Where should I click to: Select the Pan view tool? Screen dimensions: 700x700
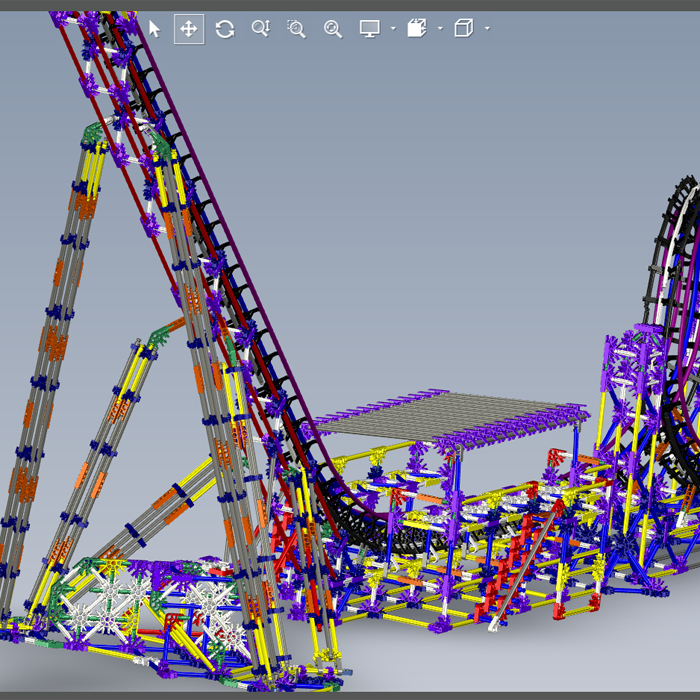[188, 29]
